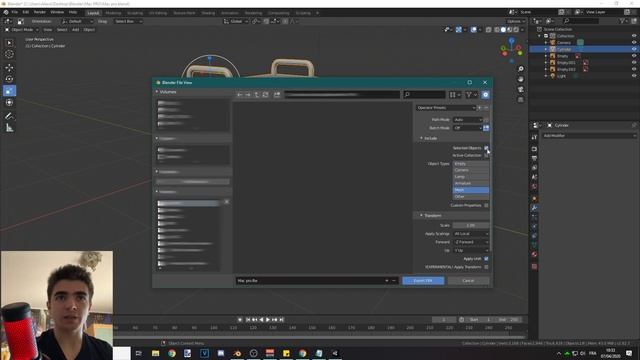Select Armature in Object Types list
This screenshot has height=360, width=640.
pyautogui.click(x=471, y=184)
